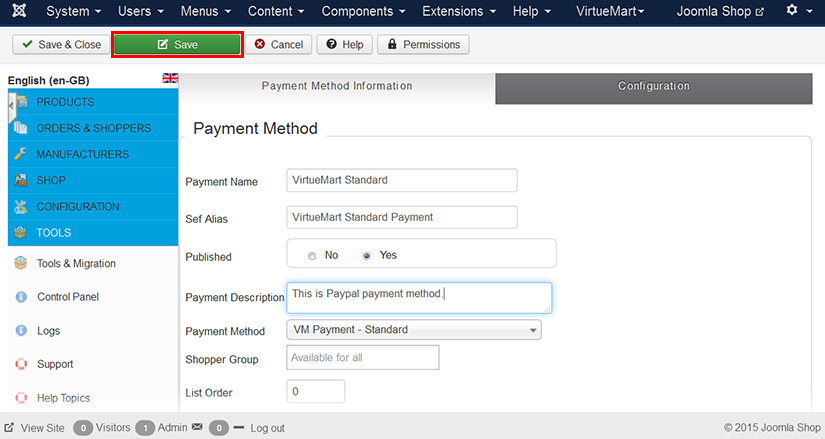Screen dimensions: 825x439
Task: Click into the Payment Name field
Action: click(x=401, y=180)
